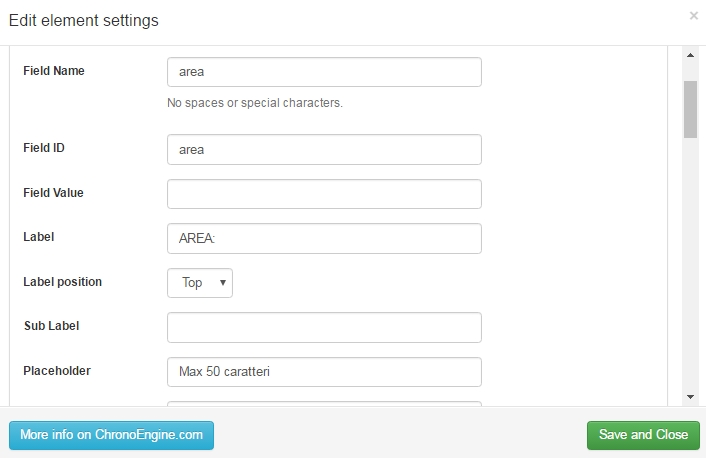The image size is (706, 458).
Task: Open the Label position dropdown
Action: (x=200, y=283)
